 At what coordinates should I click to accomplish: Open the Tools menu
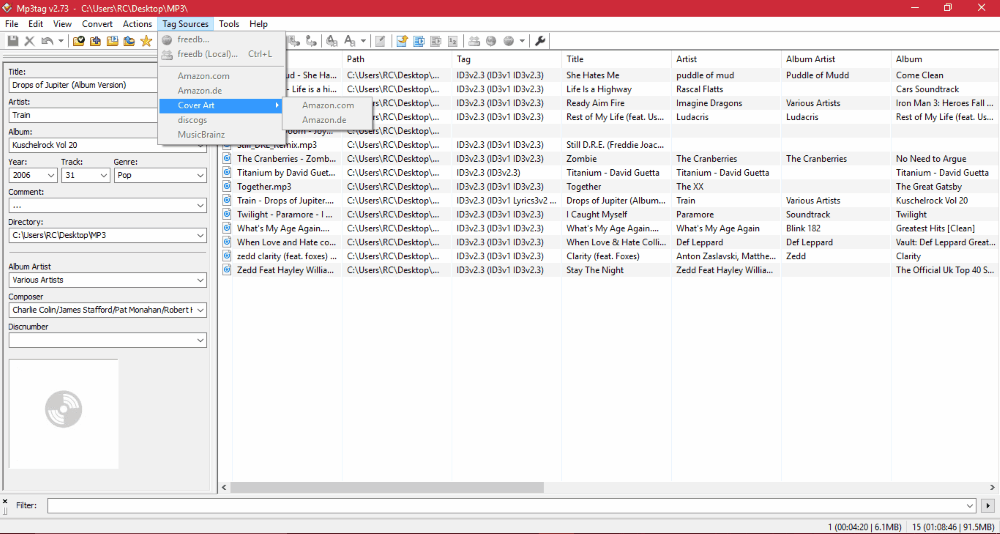click(229, 24)
